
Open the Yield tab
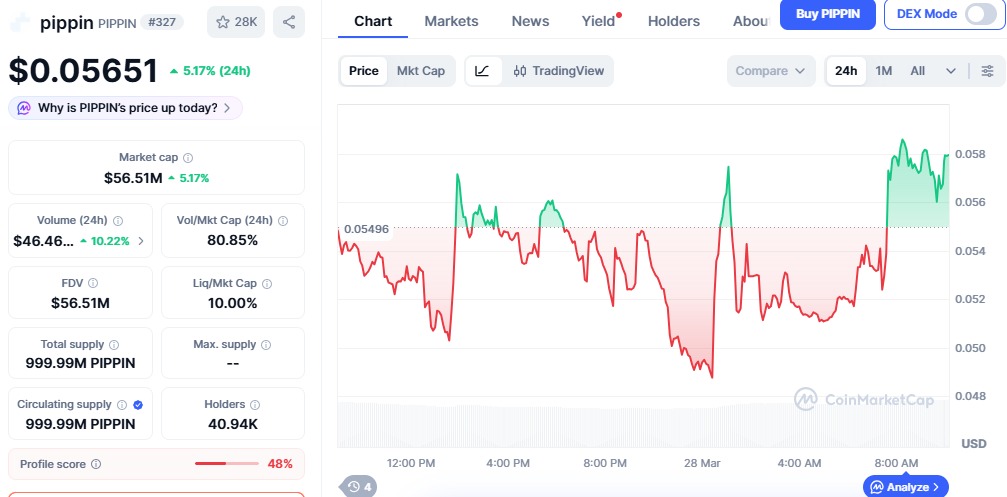click(x=599, y=21)
